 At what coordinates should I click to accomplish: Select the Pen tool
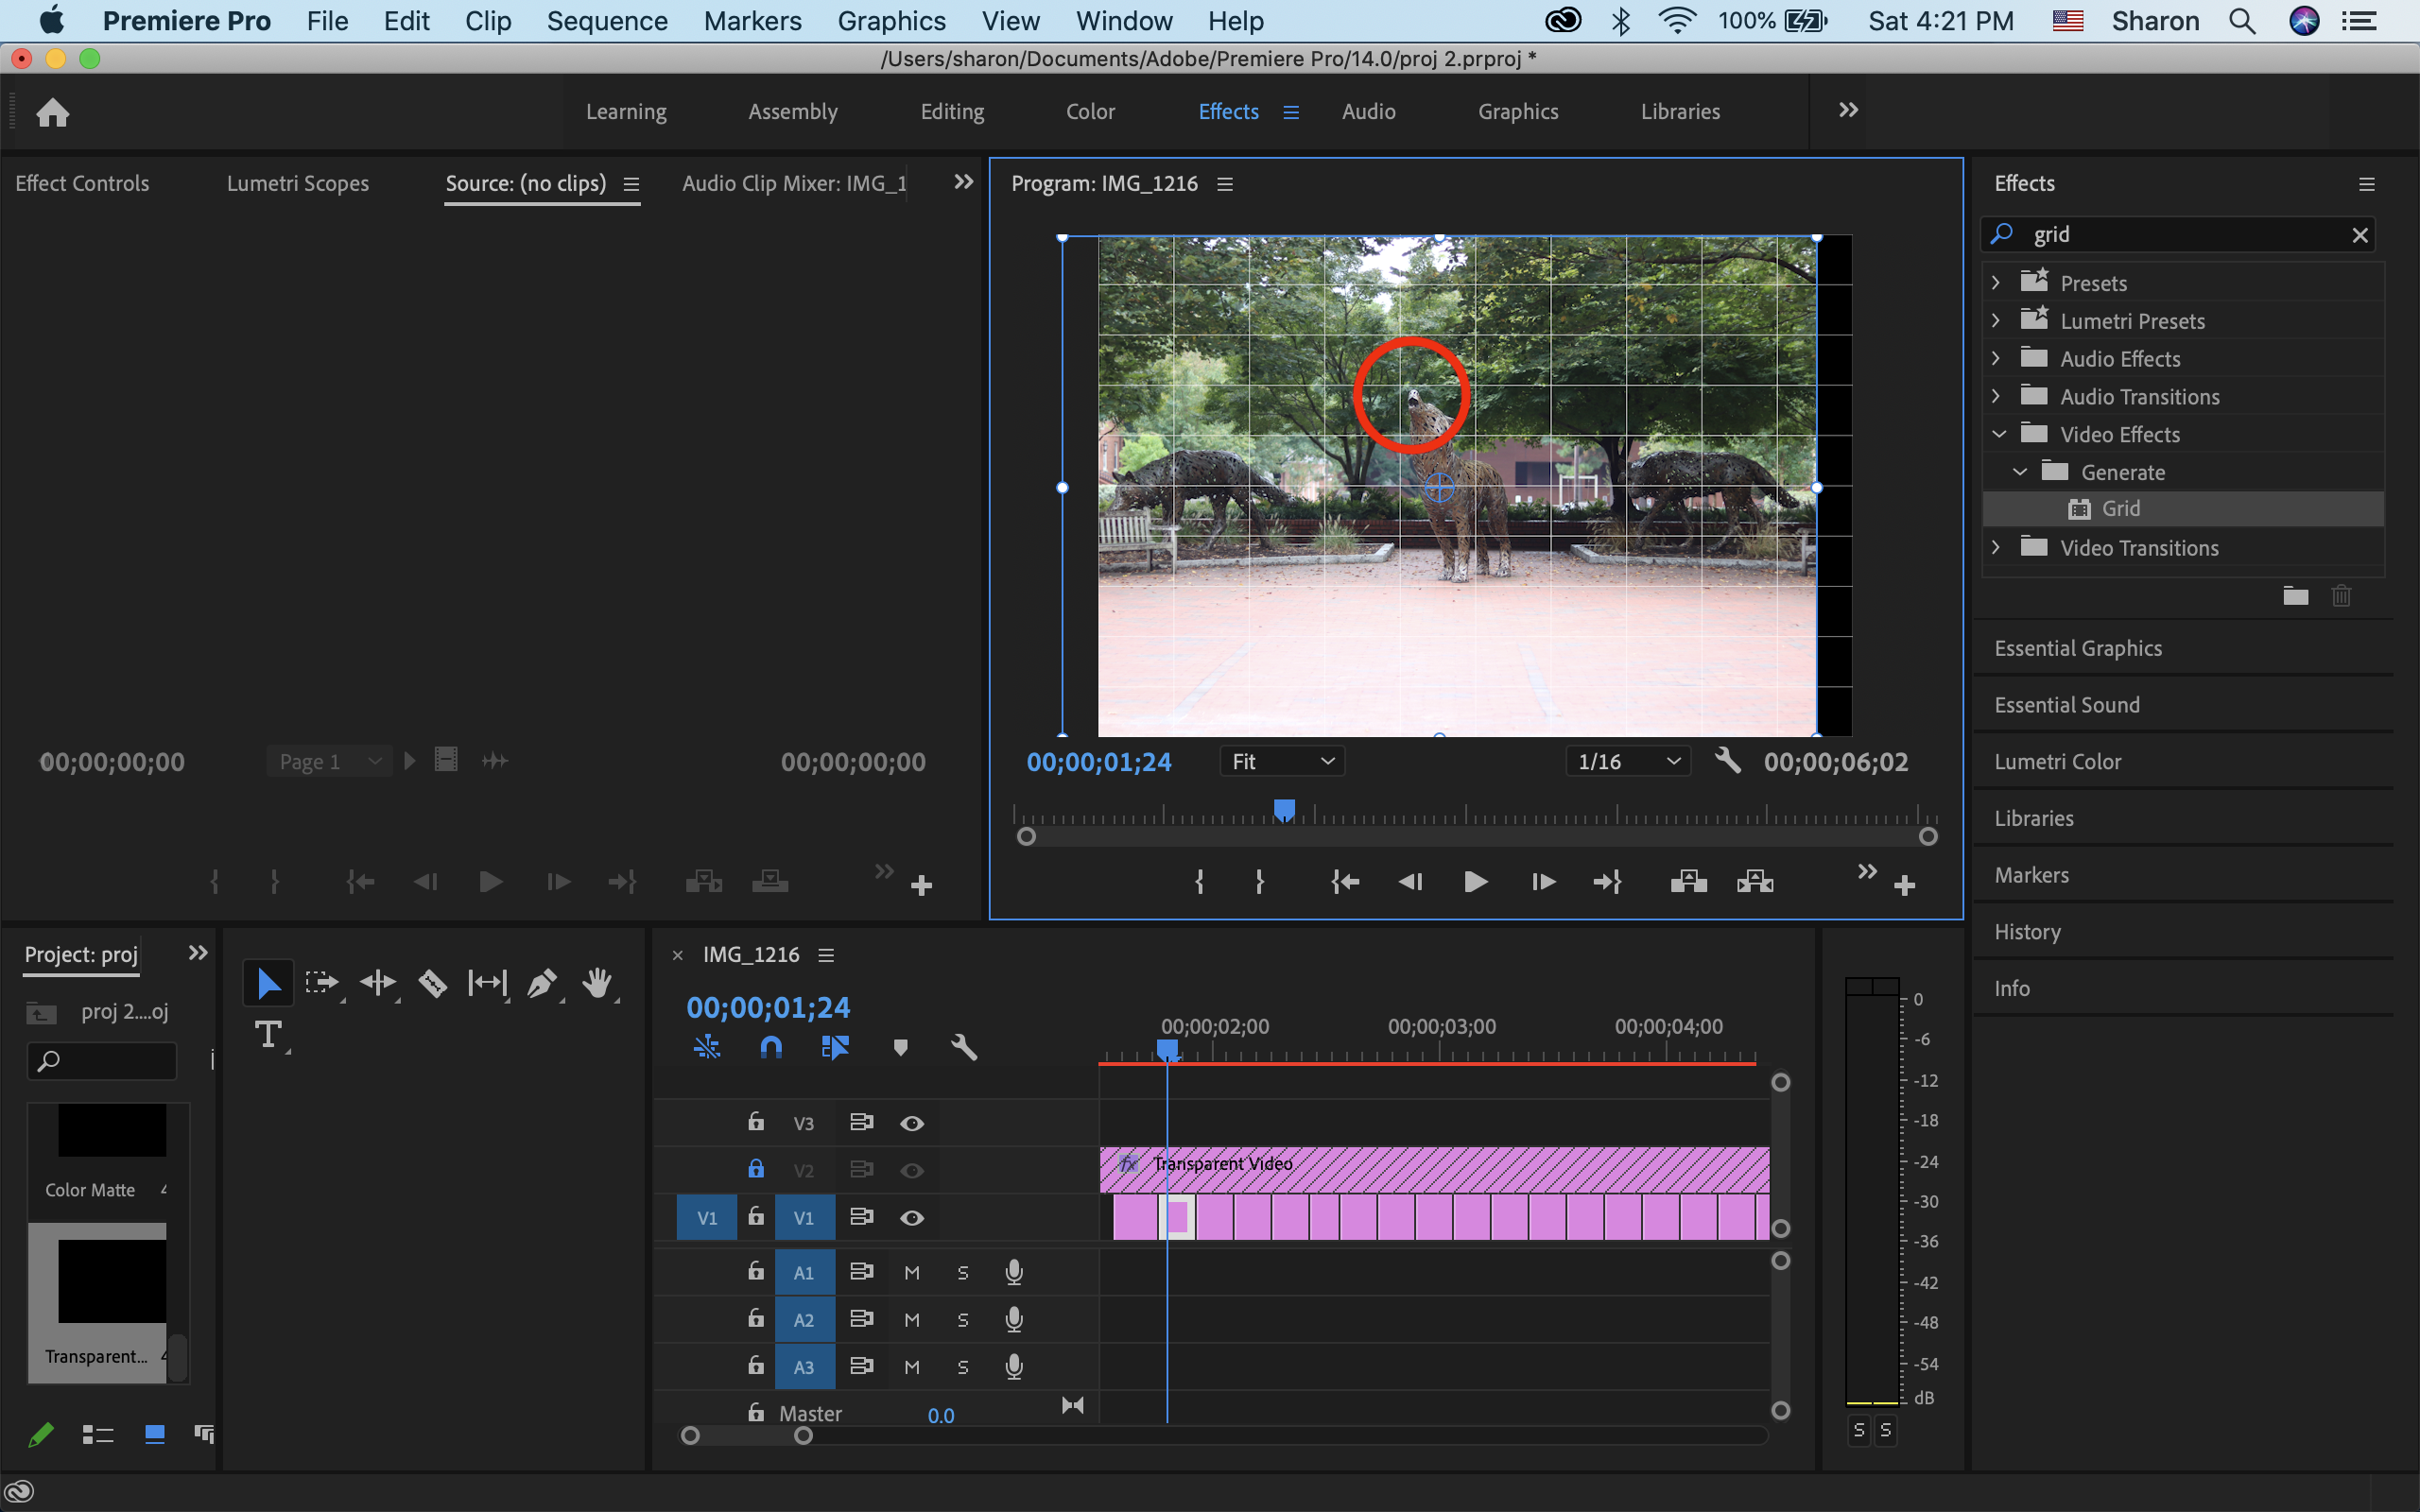(541, 983)
